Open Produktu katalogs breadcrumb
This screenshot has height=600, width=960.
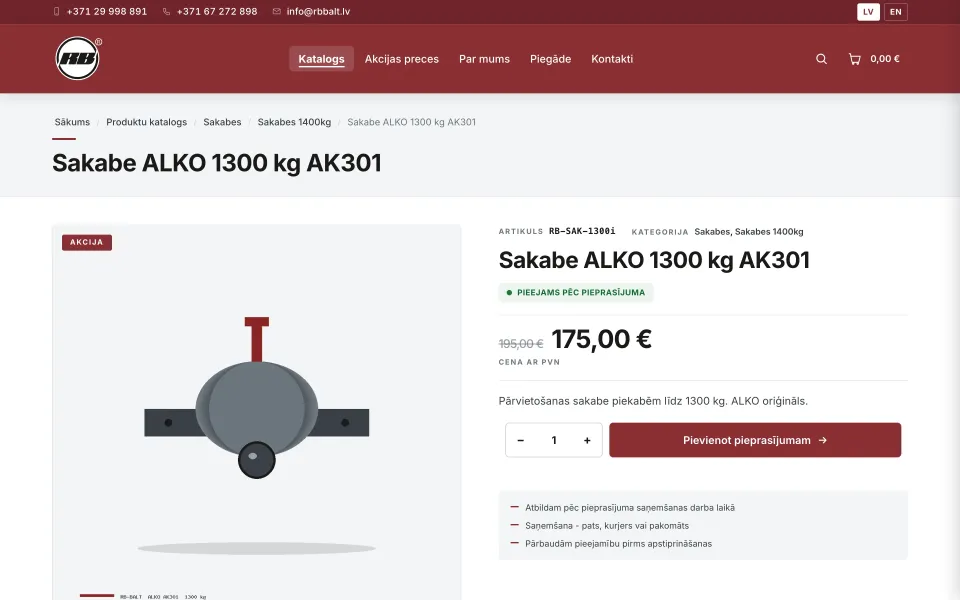click(146, 122)
